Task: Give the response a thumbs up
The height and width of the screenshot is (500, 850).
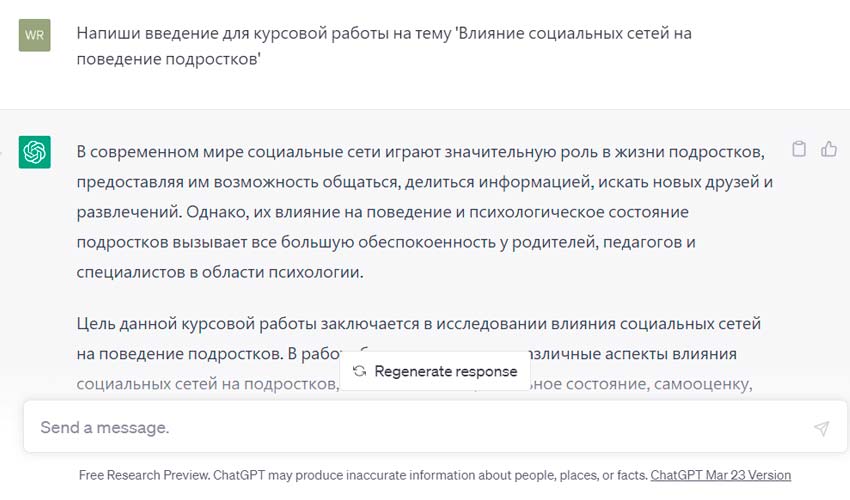Action: pyautogui.click(x=828, y=149)
